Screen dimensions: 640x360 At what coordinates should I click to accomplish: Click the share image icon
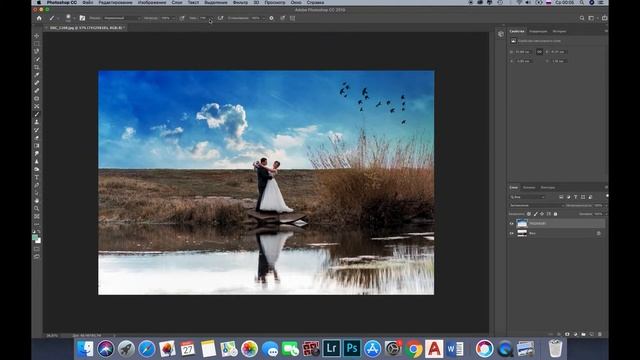click(604, 18)
